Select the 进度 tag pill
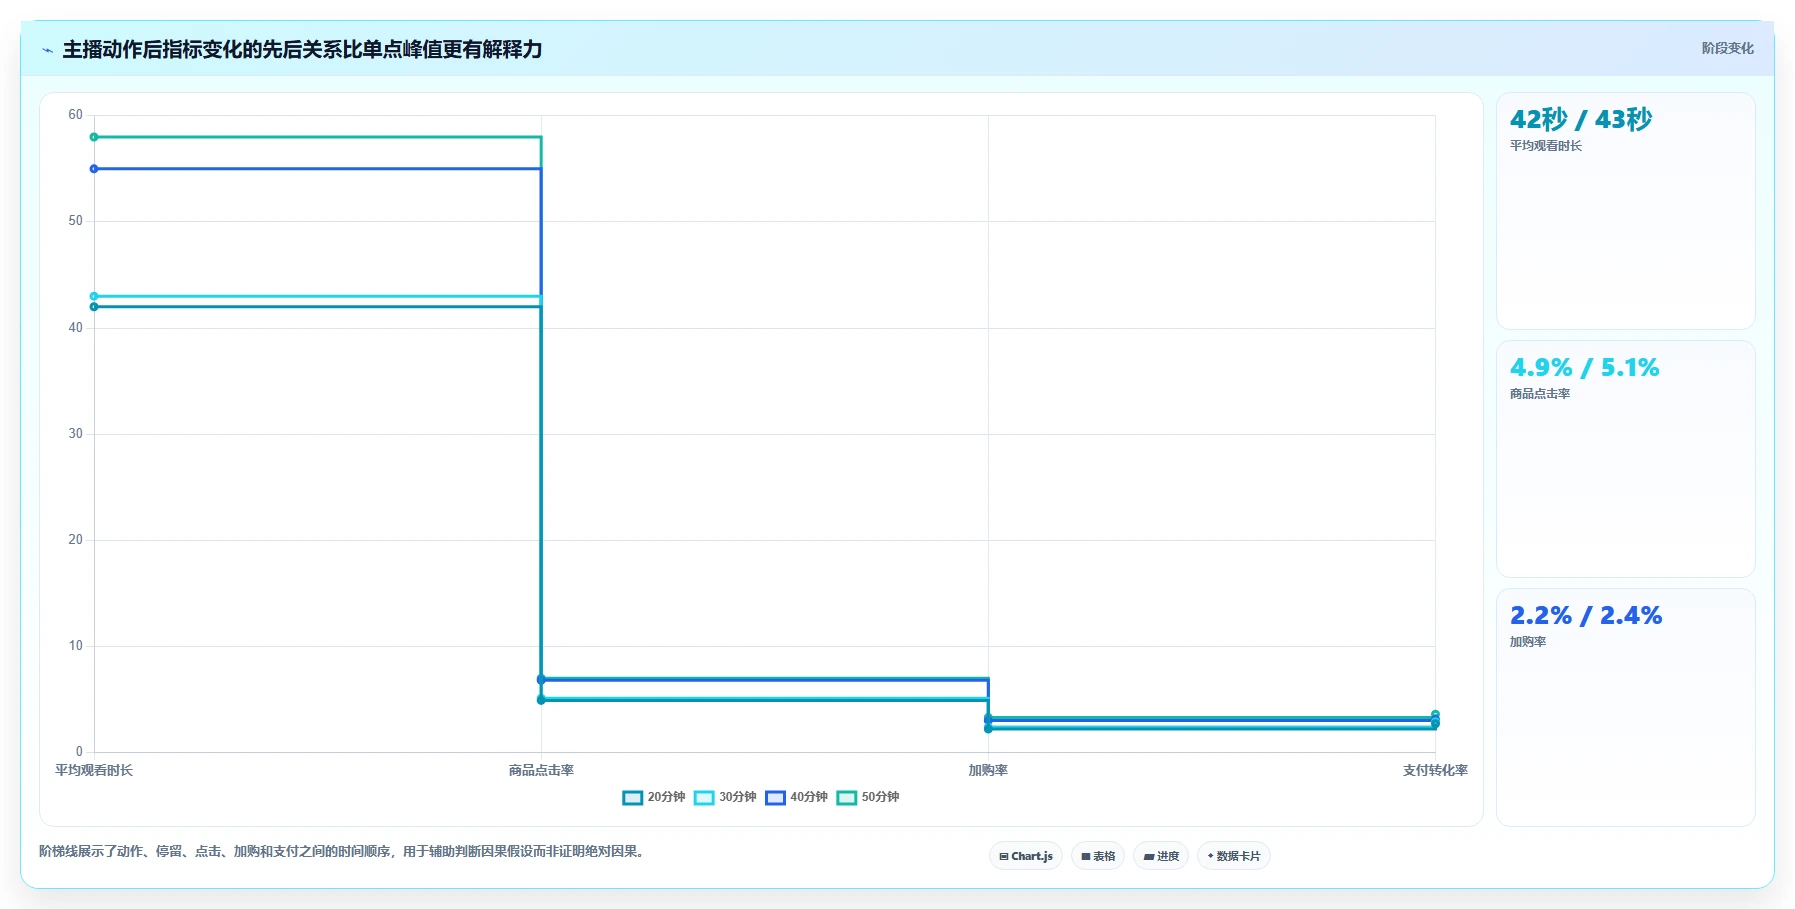Screen dimensions: 1795x909 (1161, 856)
